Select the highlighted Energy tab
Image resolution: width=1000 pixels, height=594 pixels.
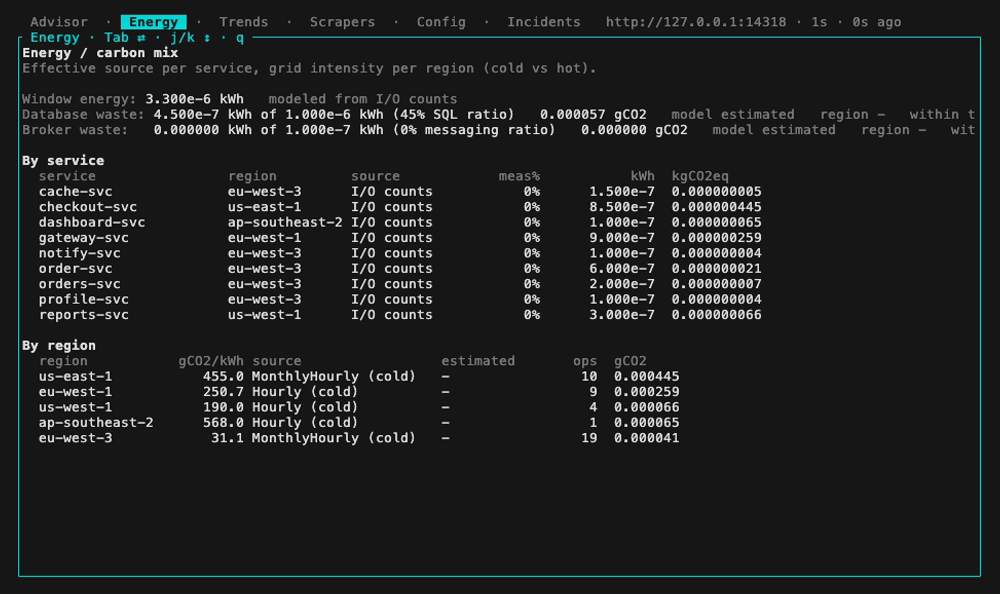coord(153,22)
